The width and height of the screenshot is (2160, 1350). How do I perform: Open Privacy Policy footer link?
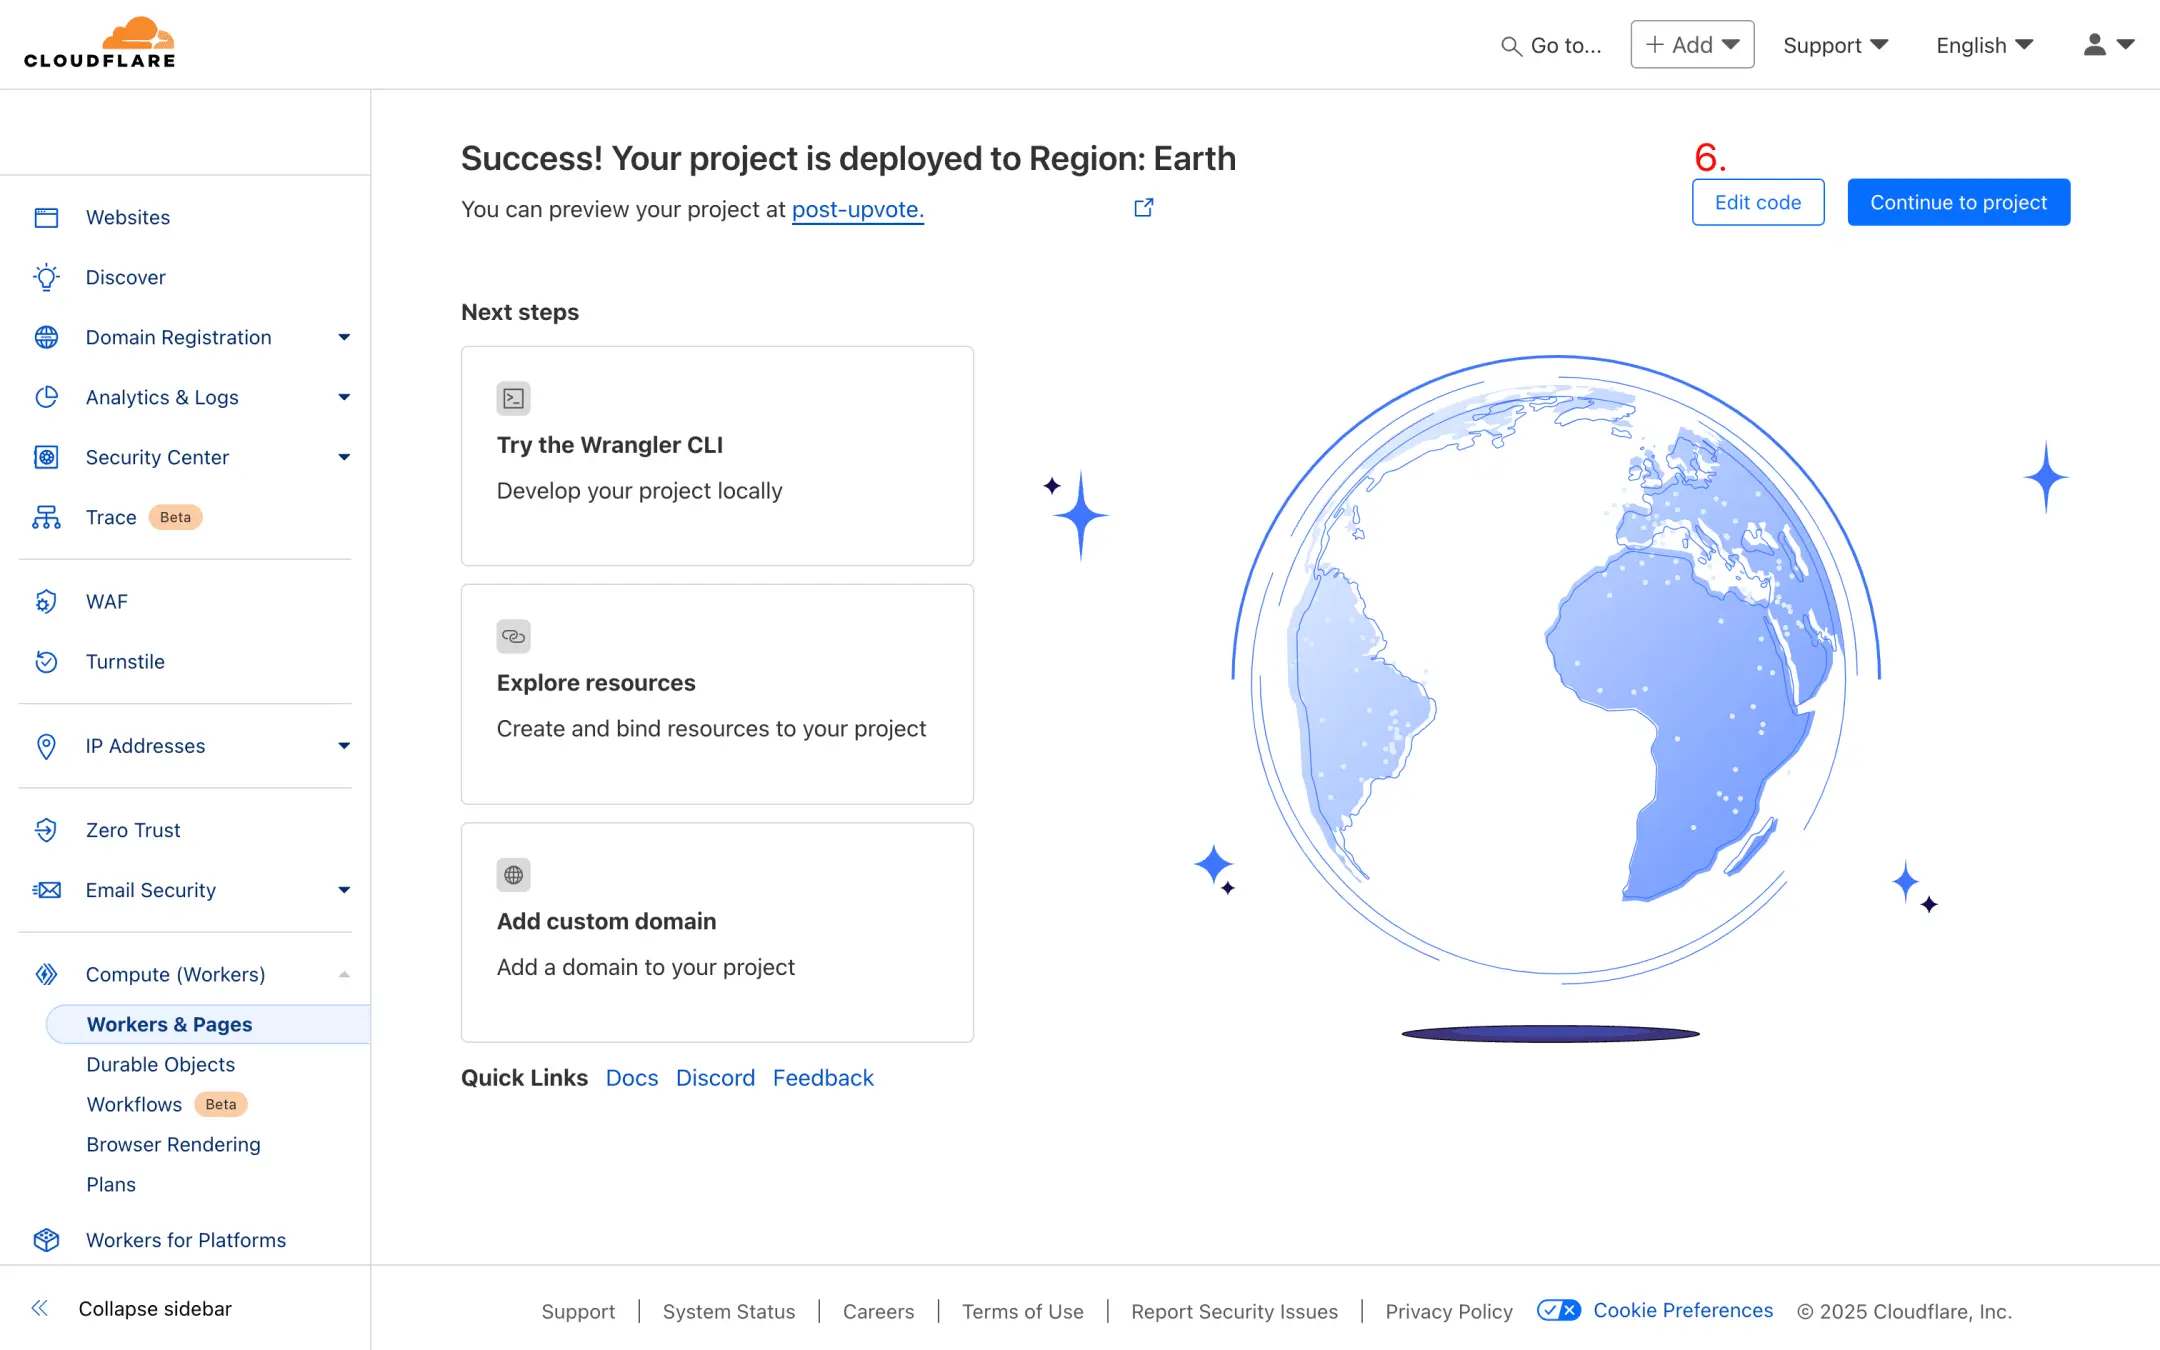tap(1449, 1311)
